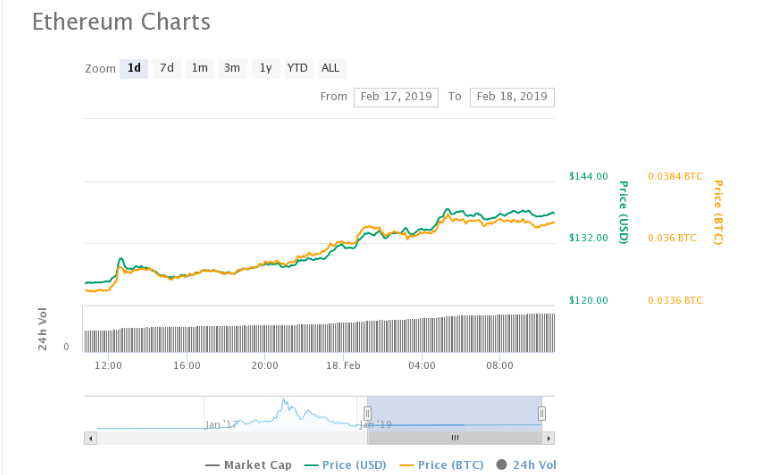Screen dimensions: 758x475
Task: Edit the From date field Feb 17, 2019
Action: 396,97
